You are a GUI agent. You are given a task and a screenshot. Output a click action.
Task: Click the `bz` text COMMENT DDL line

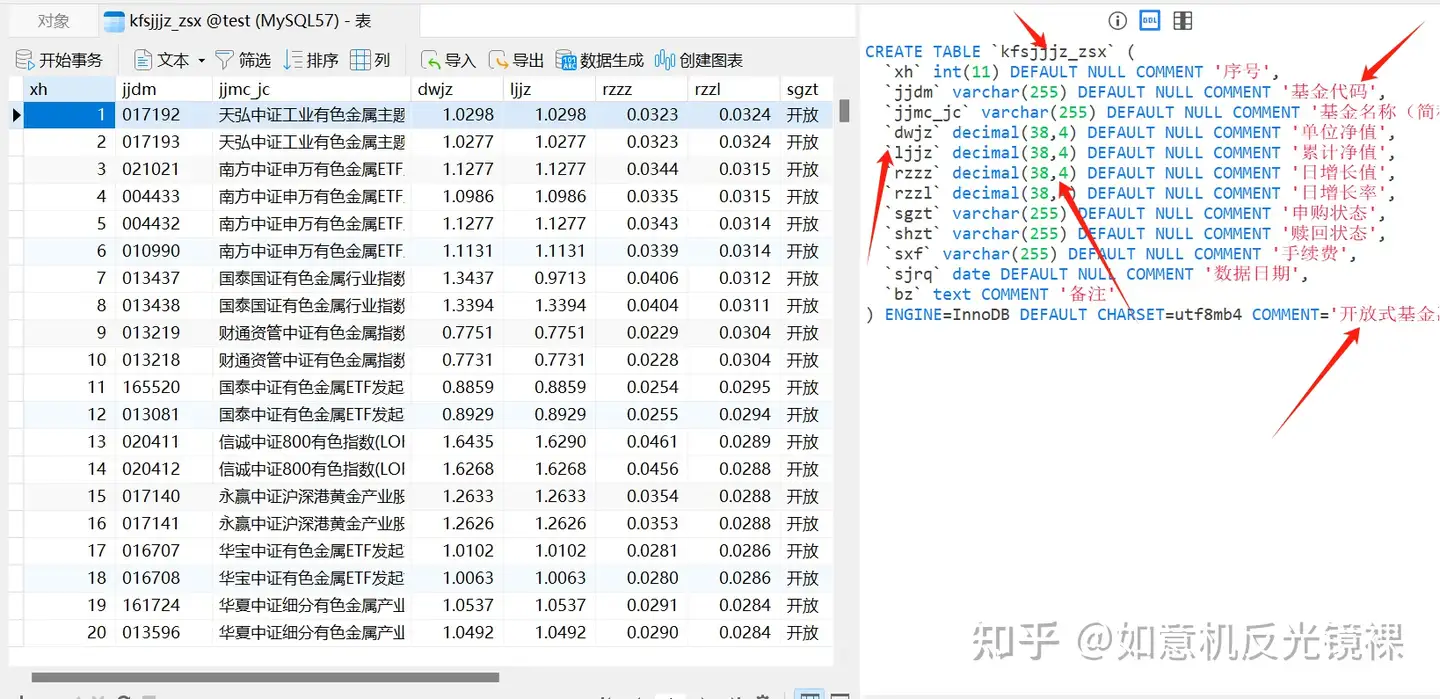click(x=1001, y=294)
